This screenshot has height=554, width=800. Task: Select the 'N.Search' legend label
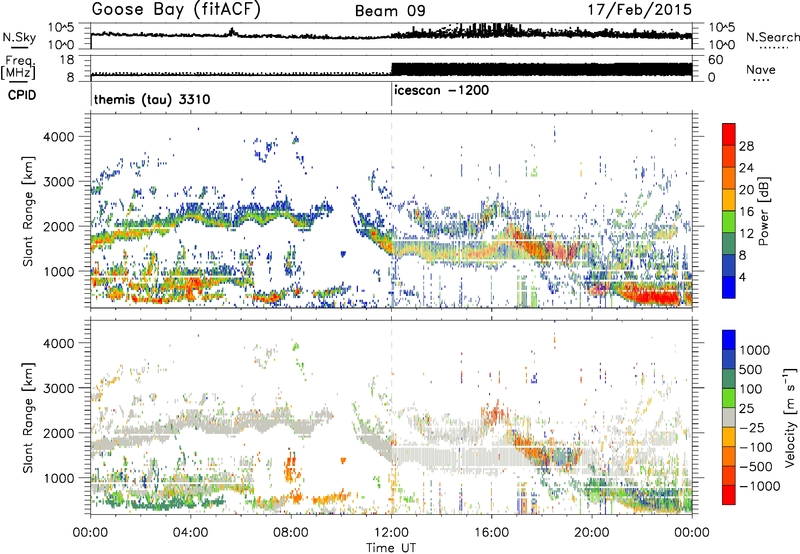tap(772, 37)
